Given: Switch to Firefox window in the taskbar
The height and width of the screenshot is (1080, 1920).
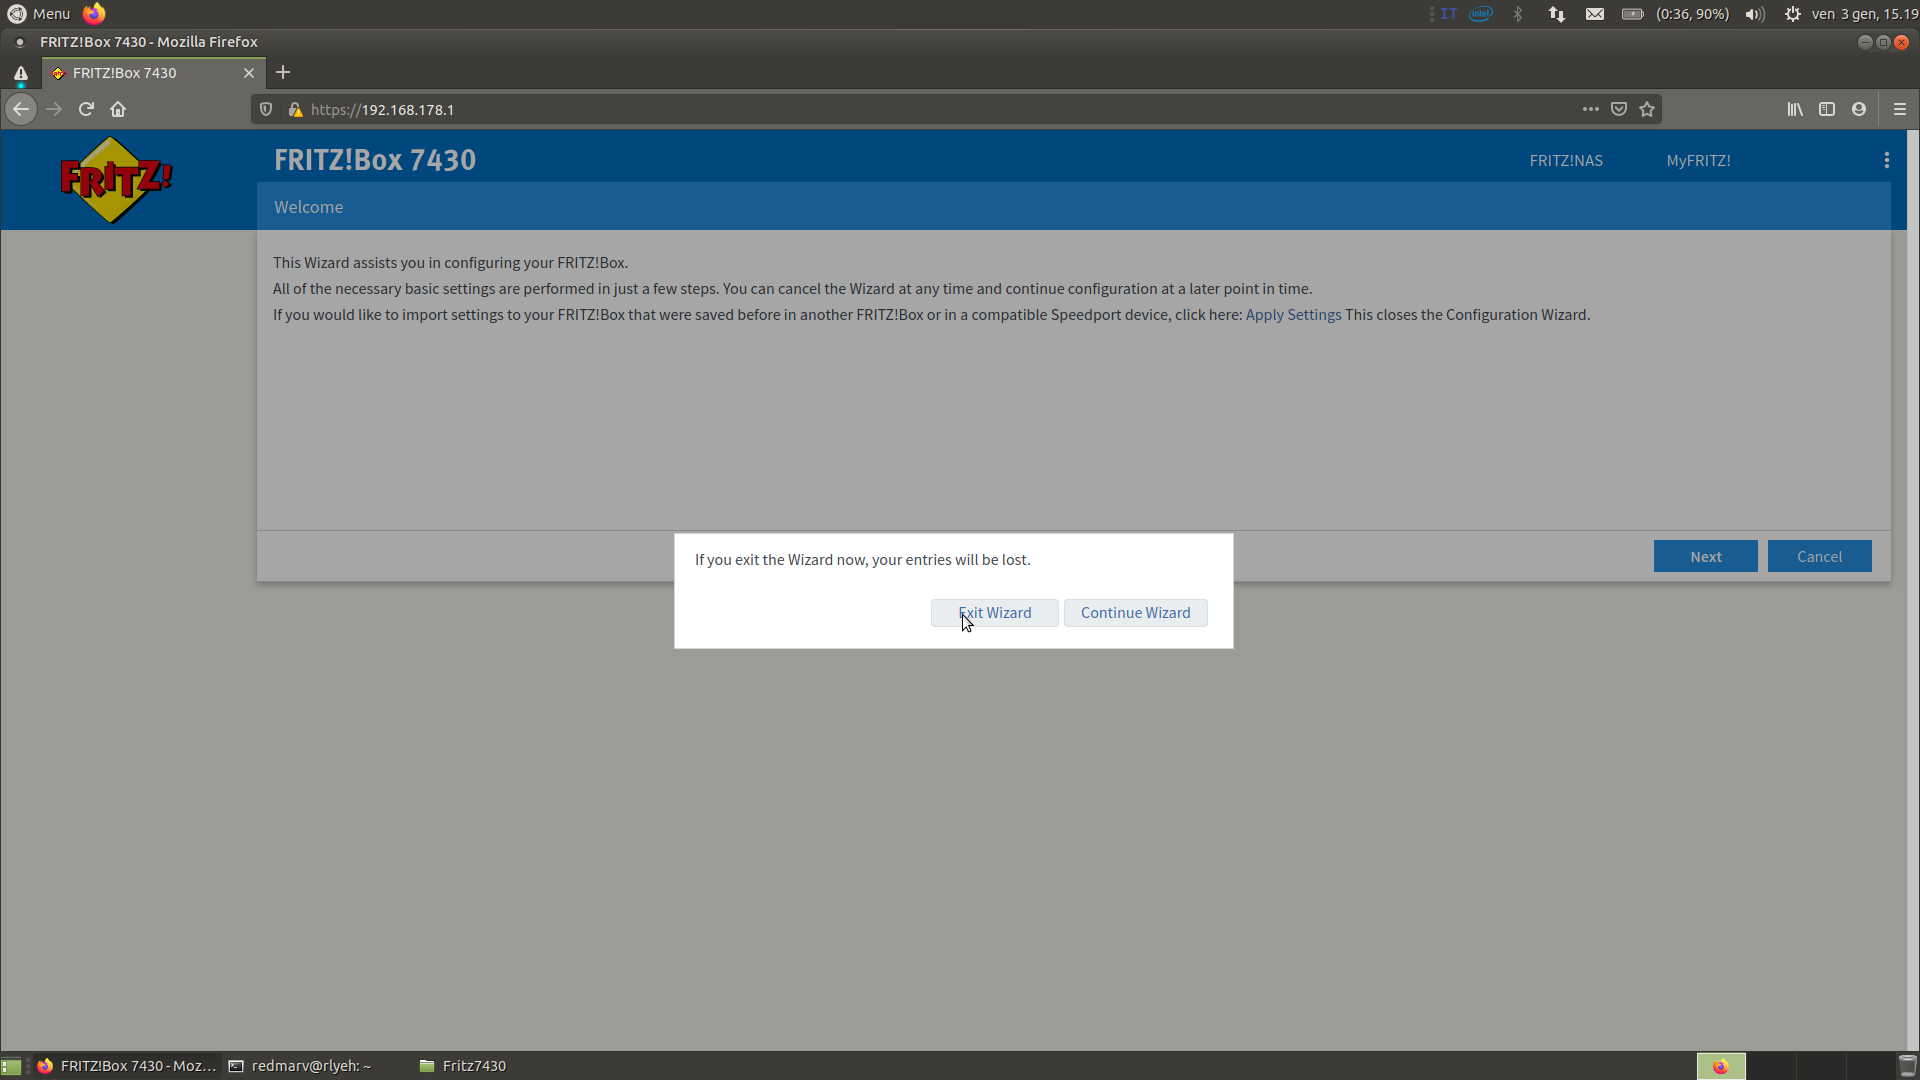Looking at the screenshot, I should (127, 1066).
